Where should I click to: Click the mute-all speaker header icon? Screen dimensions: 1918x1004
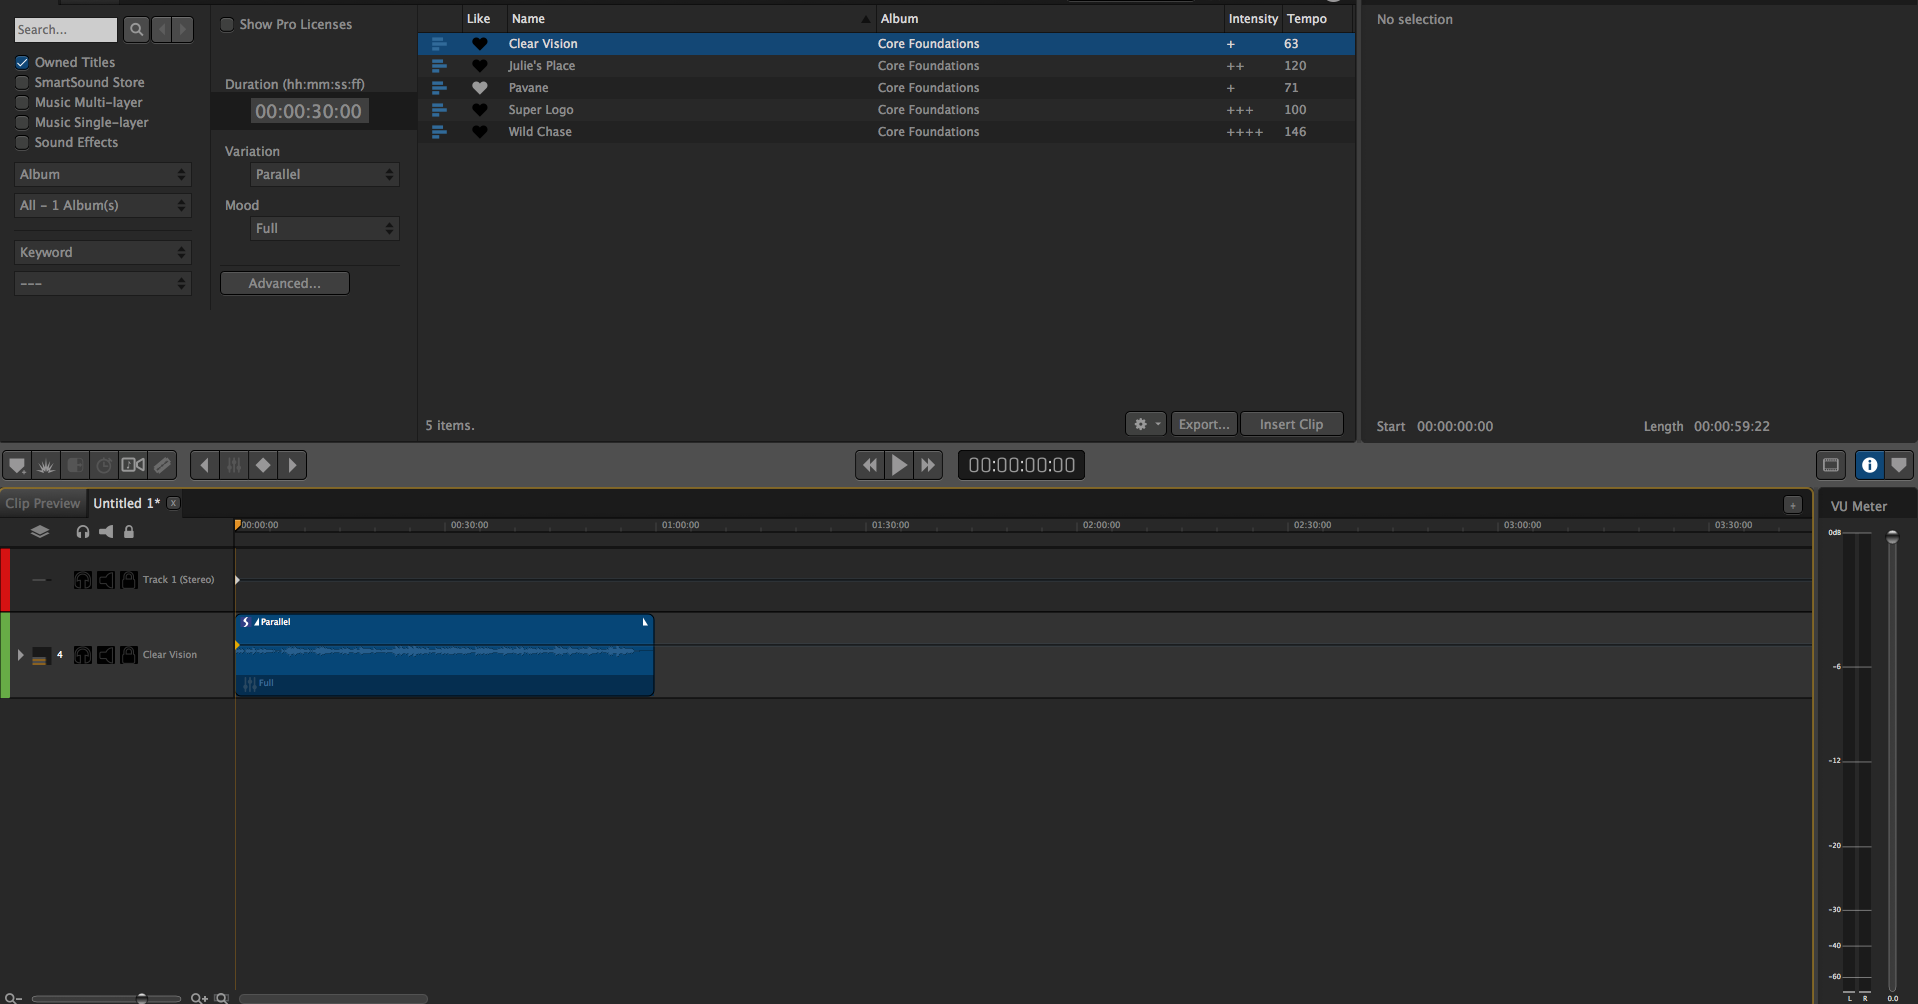point(106,532)
